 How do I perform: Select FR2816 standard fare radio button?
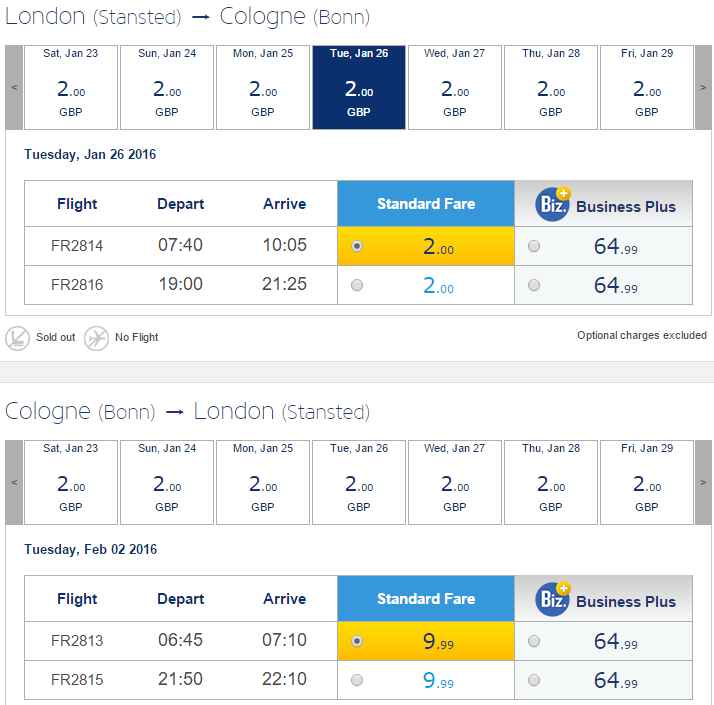[x=357, y=285]
